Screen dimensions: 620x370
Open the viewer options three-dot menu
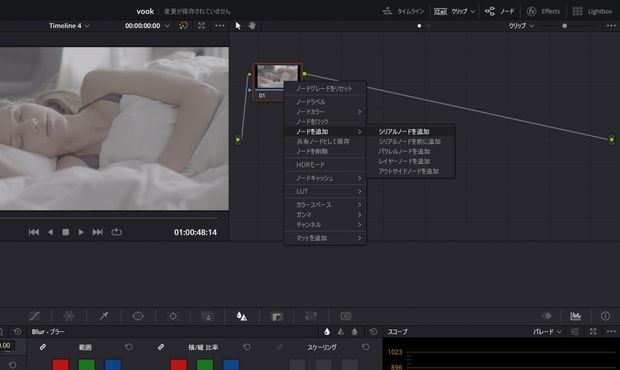pyautogui.click(x=219, y=26)
